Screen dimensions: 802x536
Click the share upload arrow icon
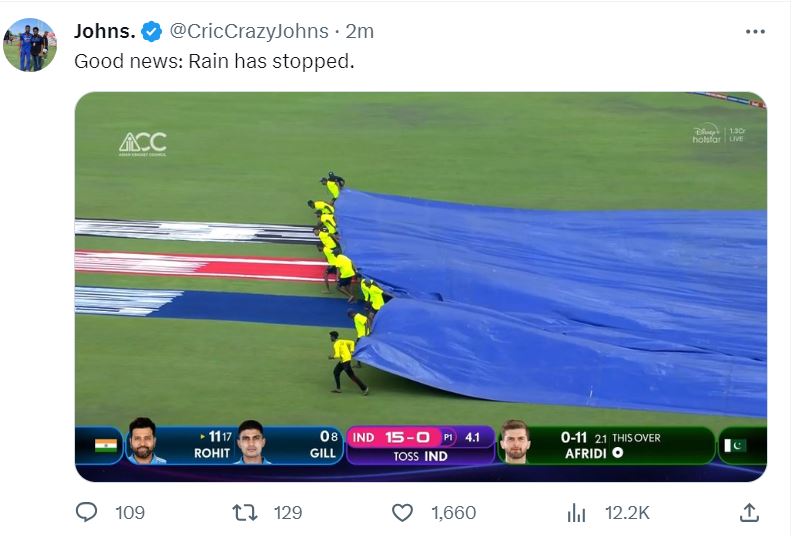click(x=749, y=513)
